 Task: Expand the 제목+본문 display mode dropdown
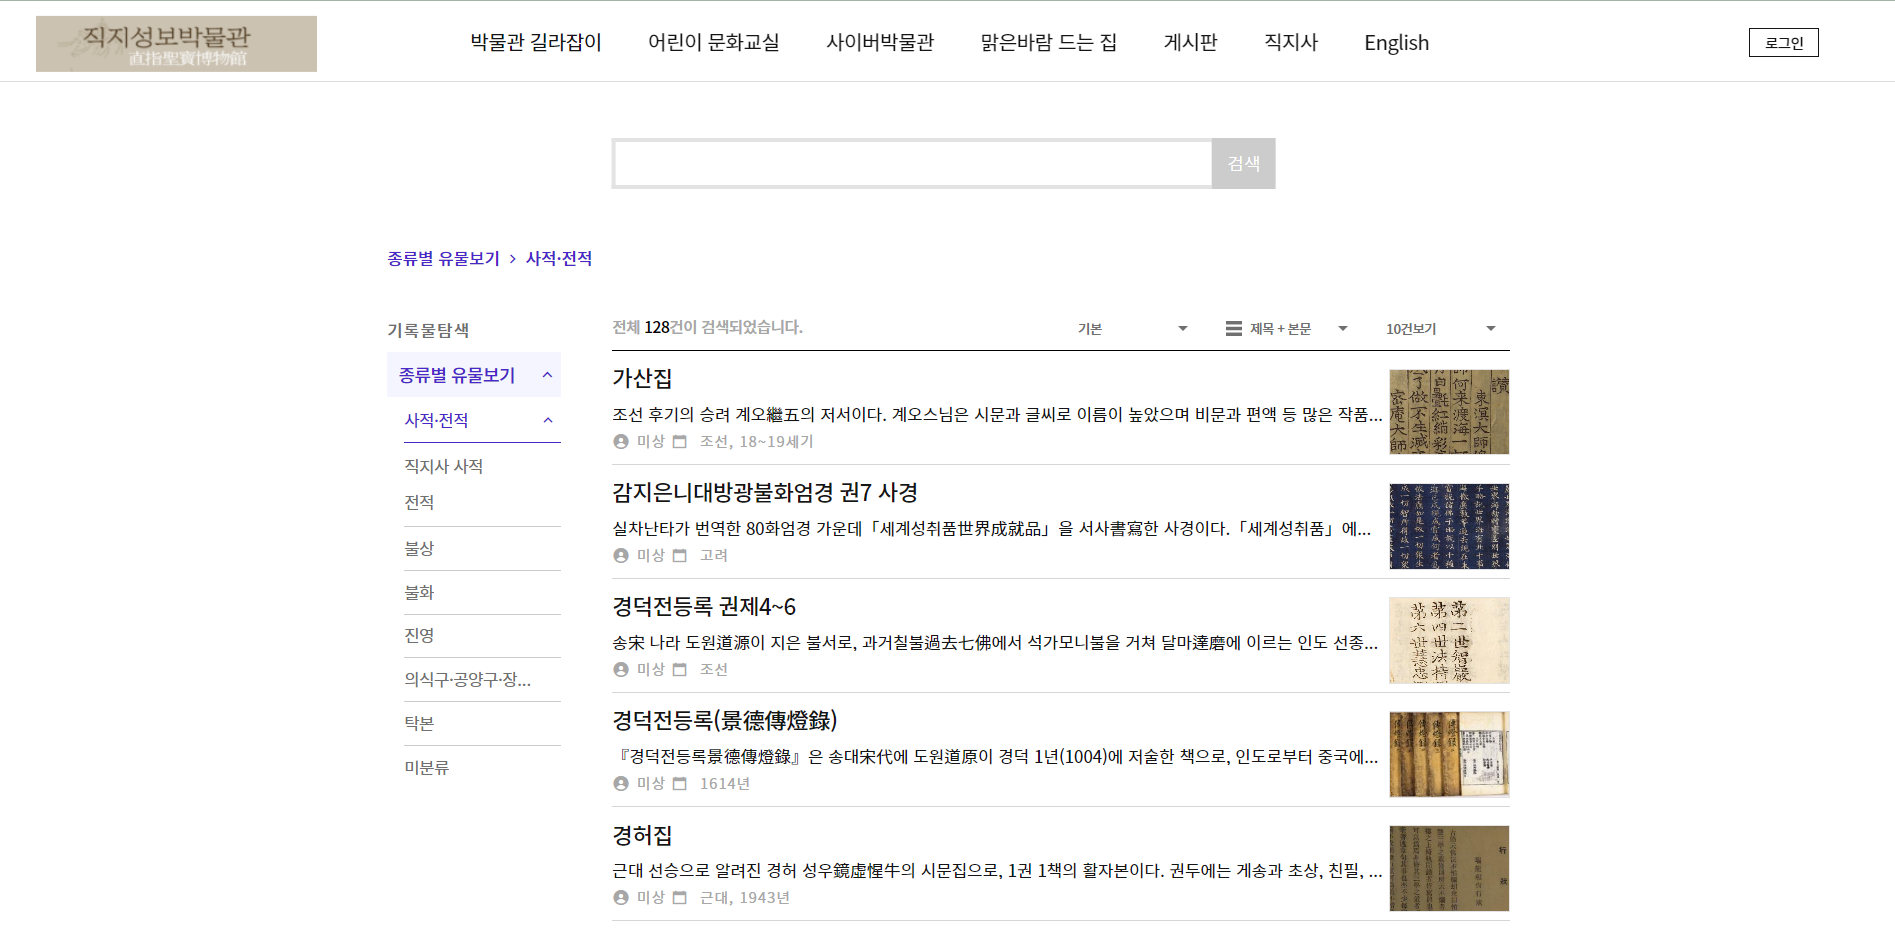[x=1342, y=329]
